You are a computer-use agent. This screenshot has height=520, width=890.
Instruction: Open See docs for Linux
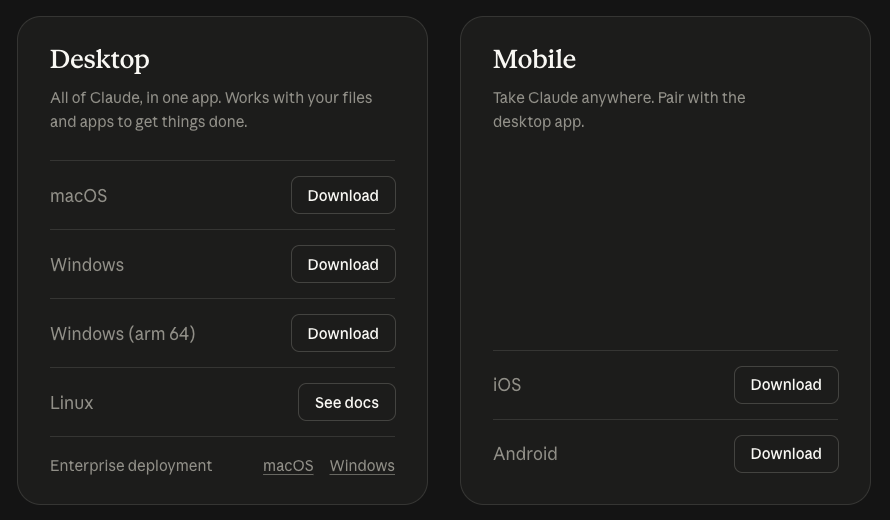click(x=347, y=402)
